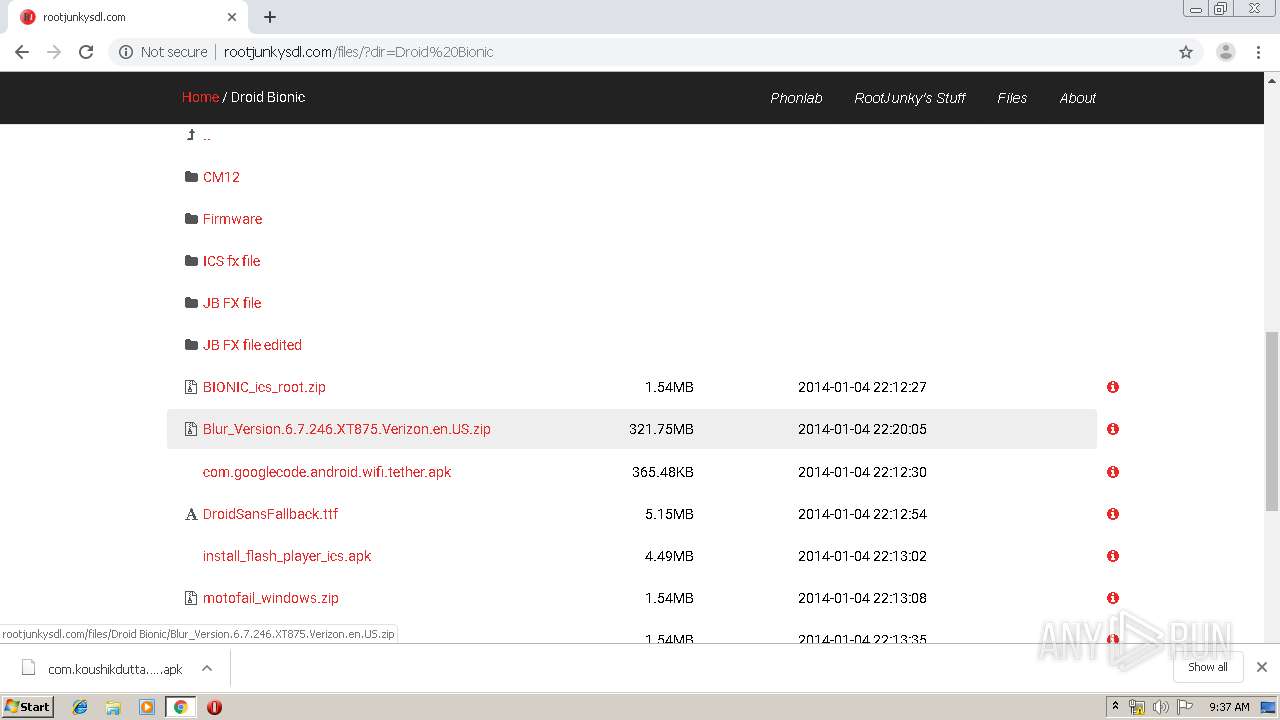Click the volume icon in the system tray
Screen dimensions: 1280x720
[x=1160, y=707]
